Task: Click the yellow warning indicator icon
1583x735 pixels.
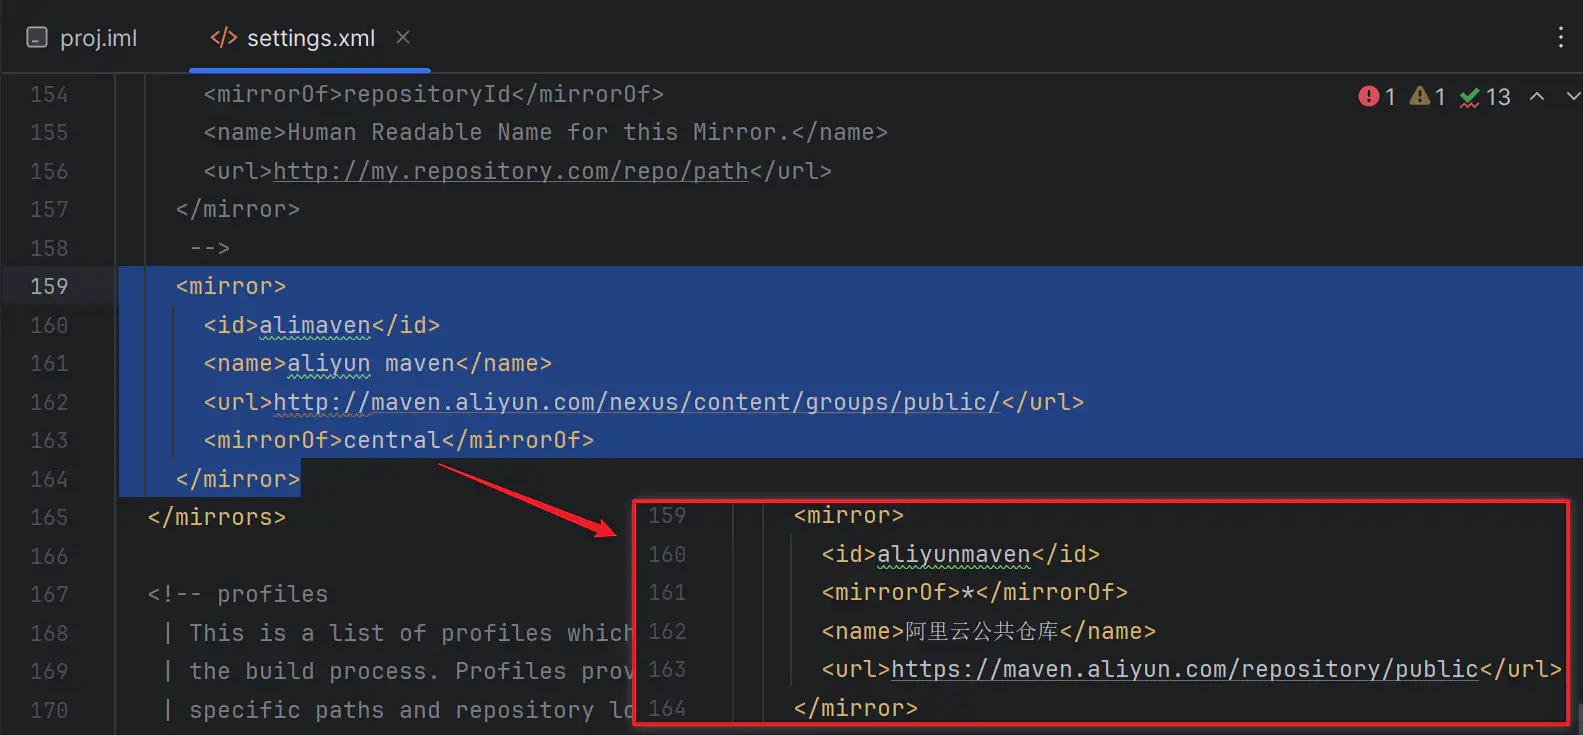Action: click(1419, 96)
